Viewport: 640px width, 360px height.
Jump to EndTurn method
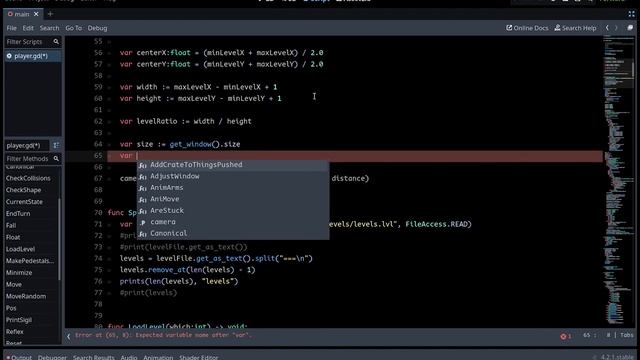point(18,214)
